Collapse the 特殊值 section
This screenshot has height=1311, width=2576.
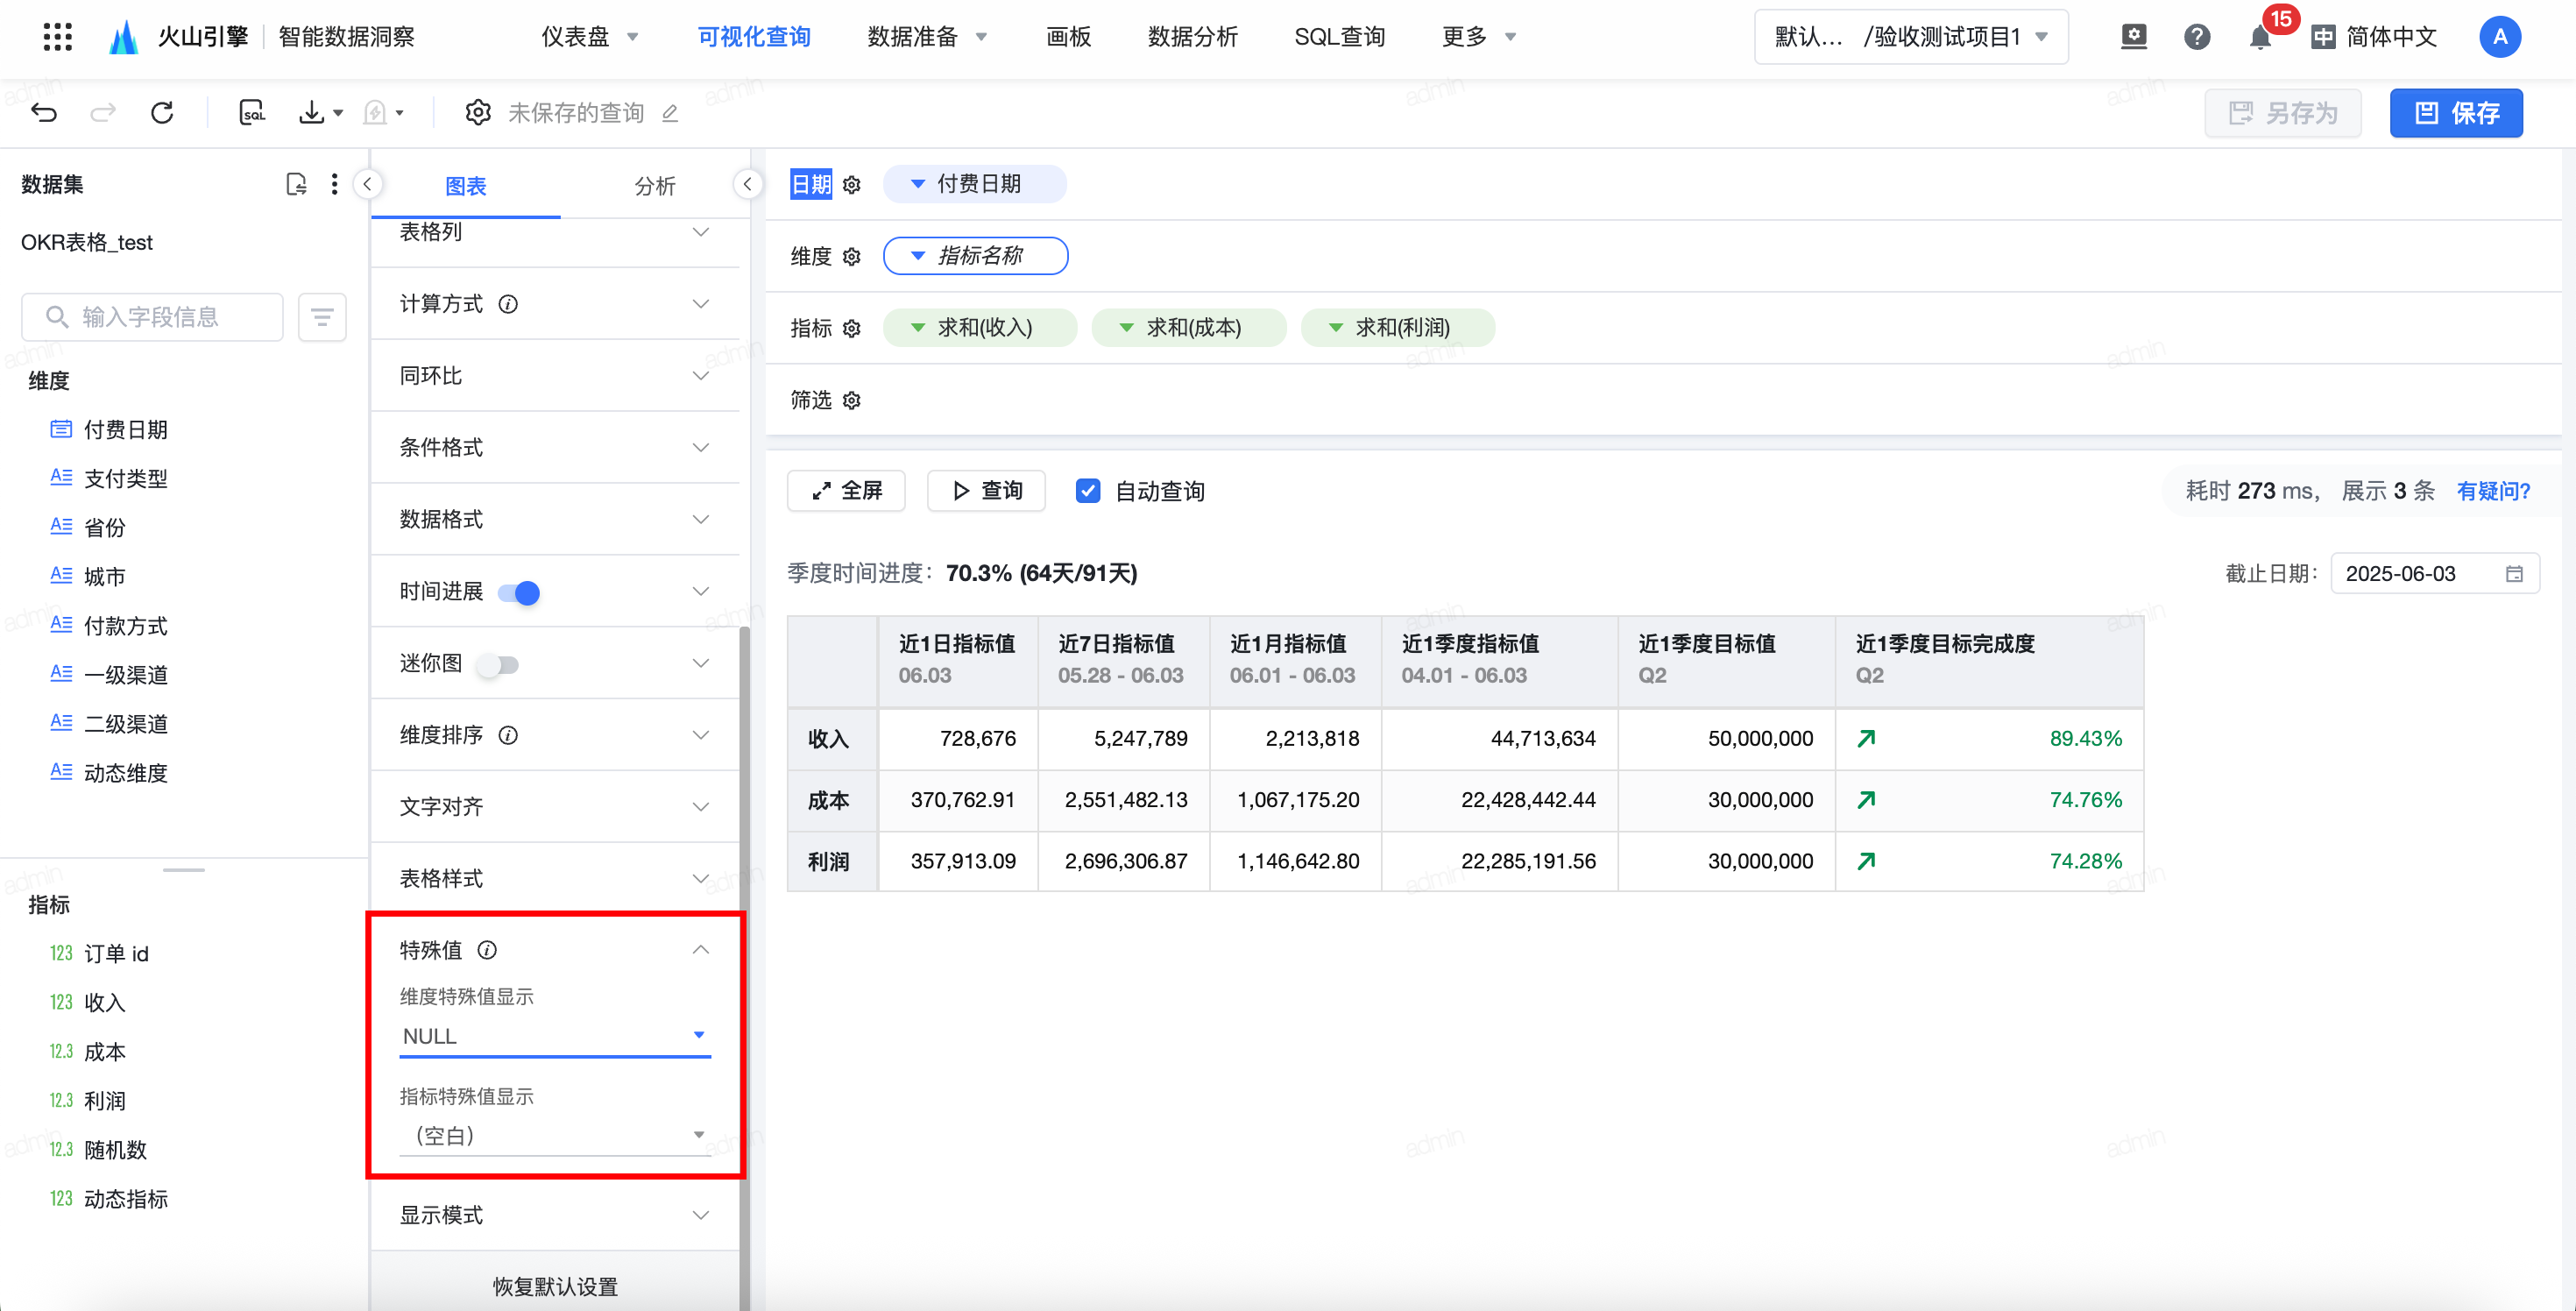(x=700, y=950)
